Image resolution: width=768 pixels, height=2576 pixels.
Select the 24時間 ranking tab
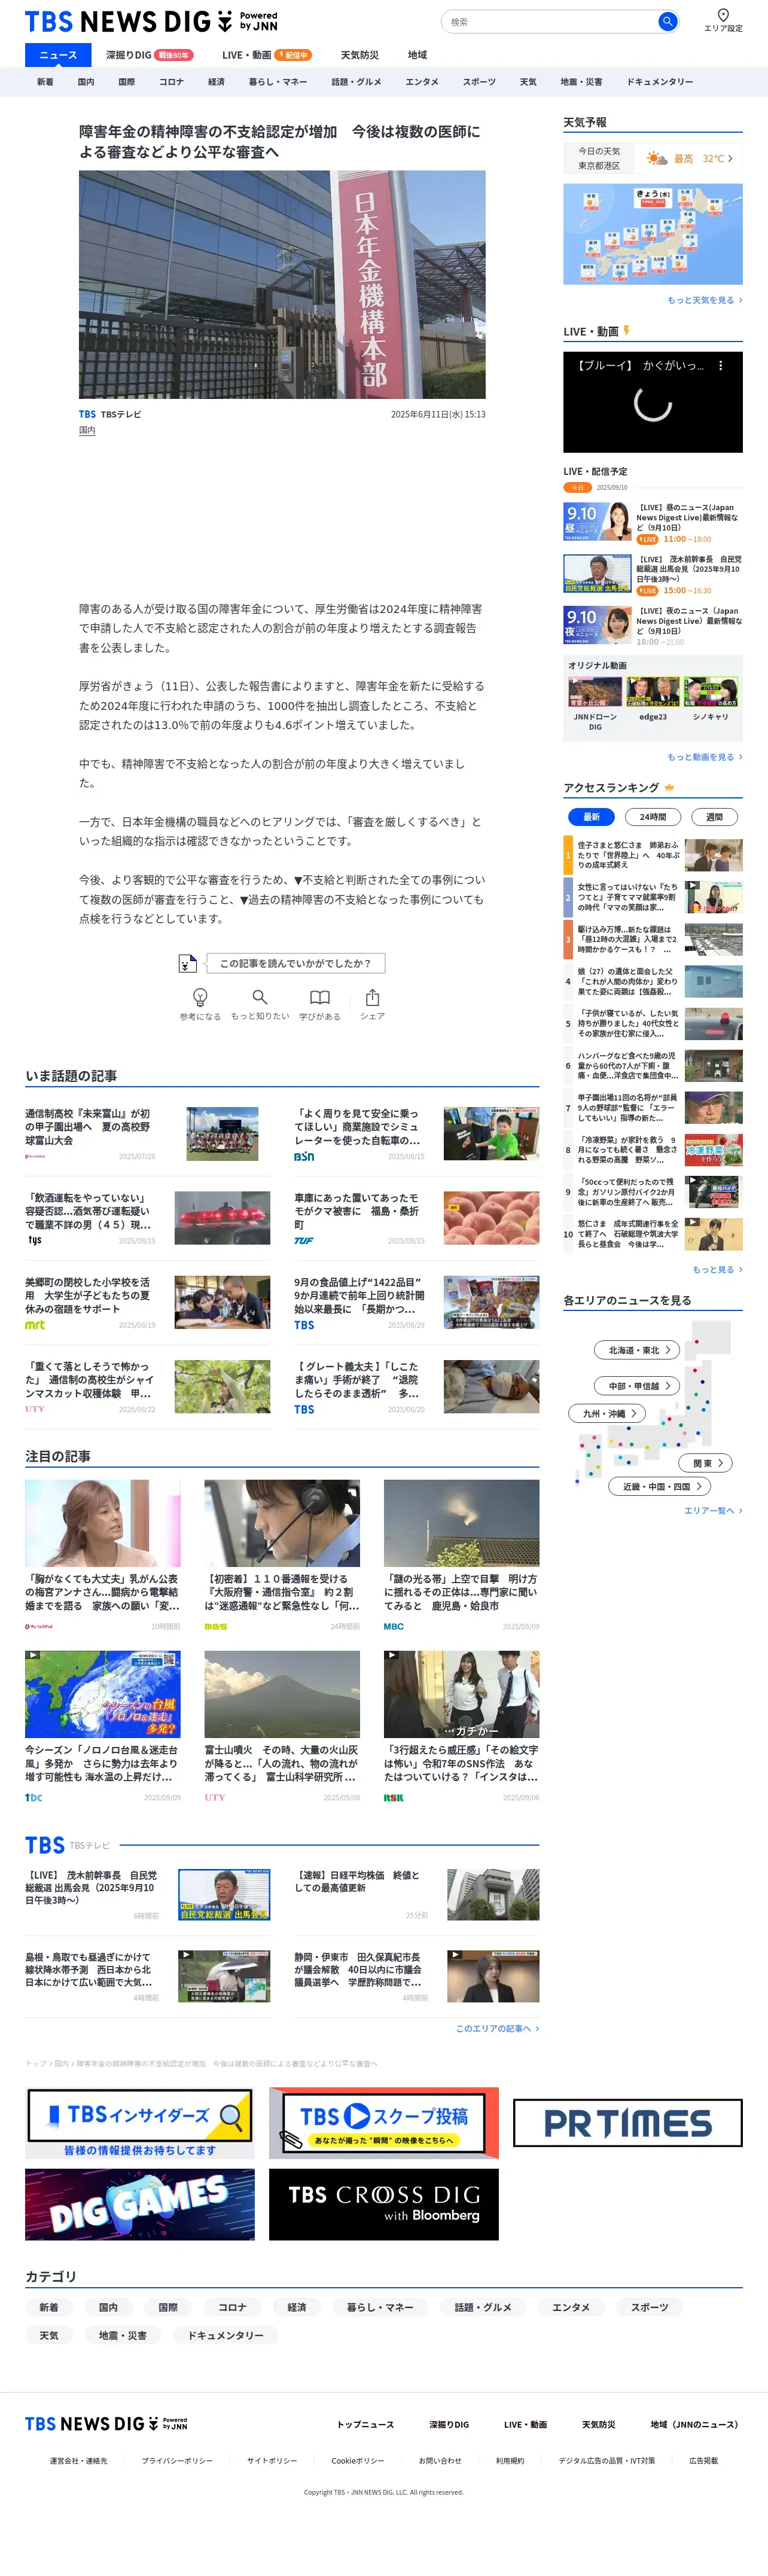click(653, 817)
